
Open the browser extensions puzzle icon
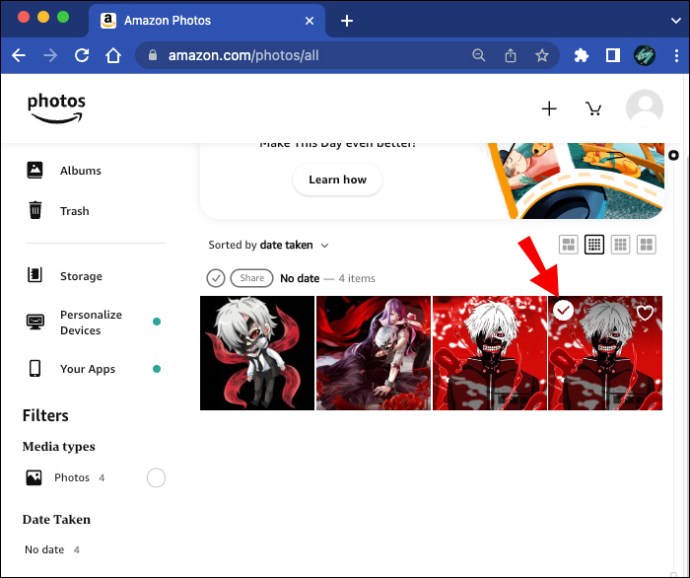pos(581,55)
